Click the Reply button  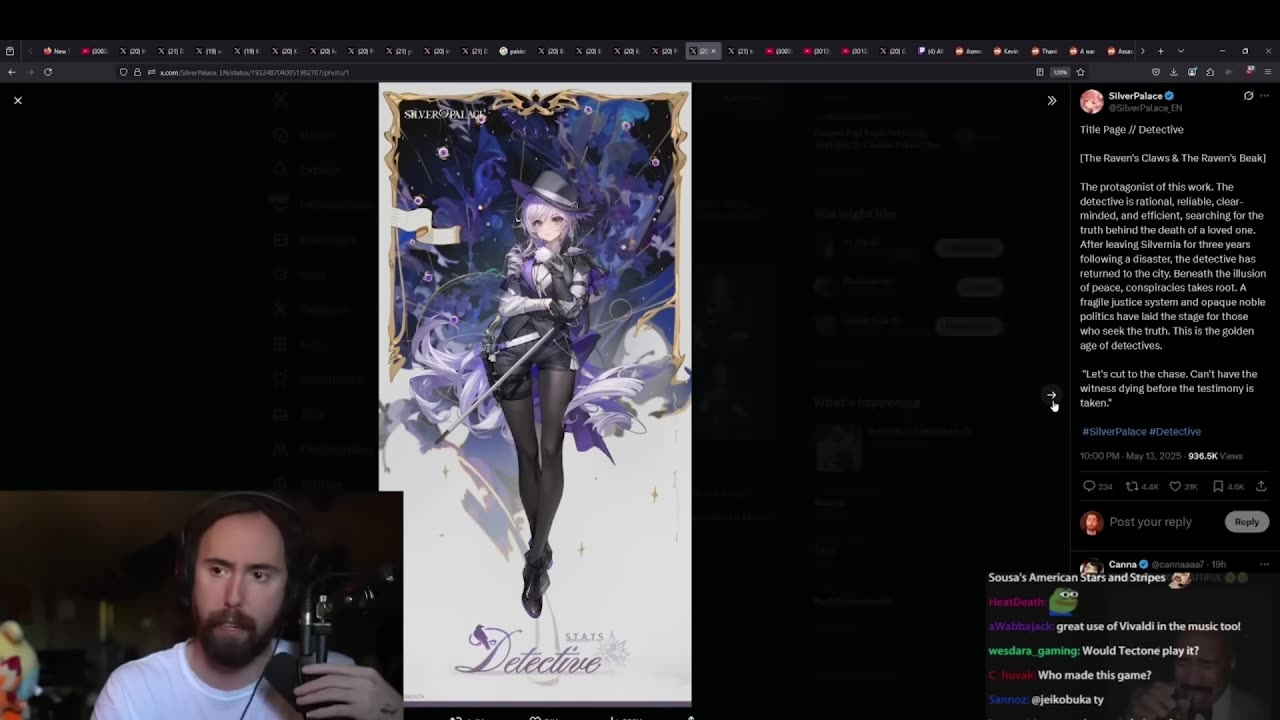coord(1246,522)
